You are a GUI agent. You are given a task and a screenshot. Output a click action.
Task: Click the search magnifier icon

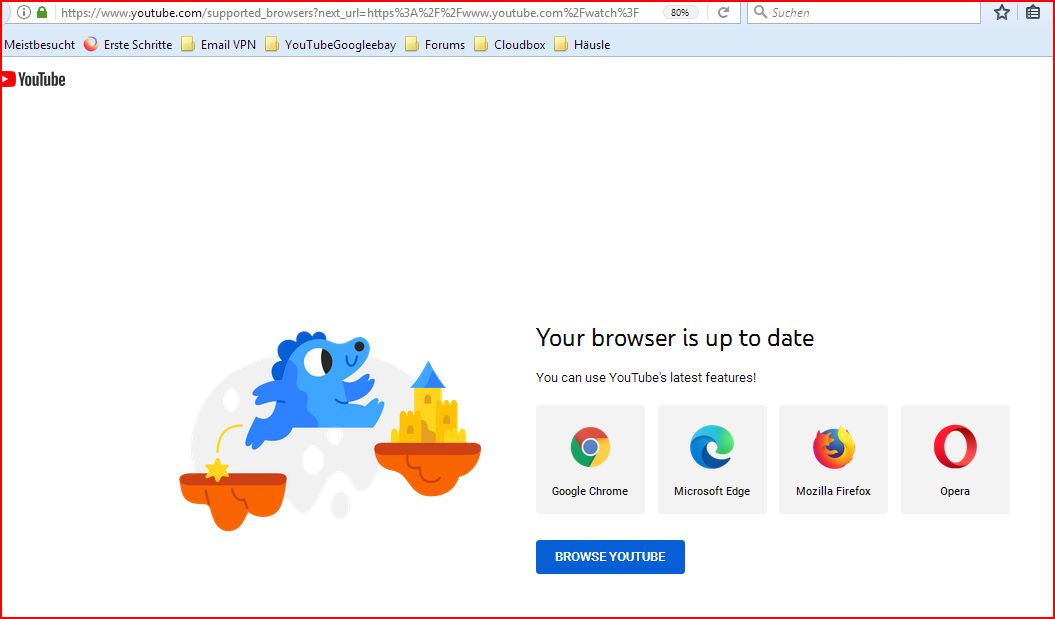tap(760, 12)
